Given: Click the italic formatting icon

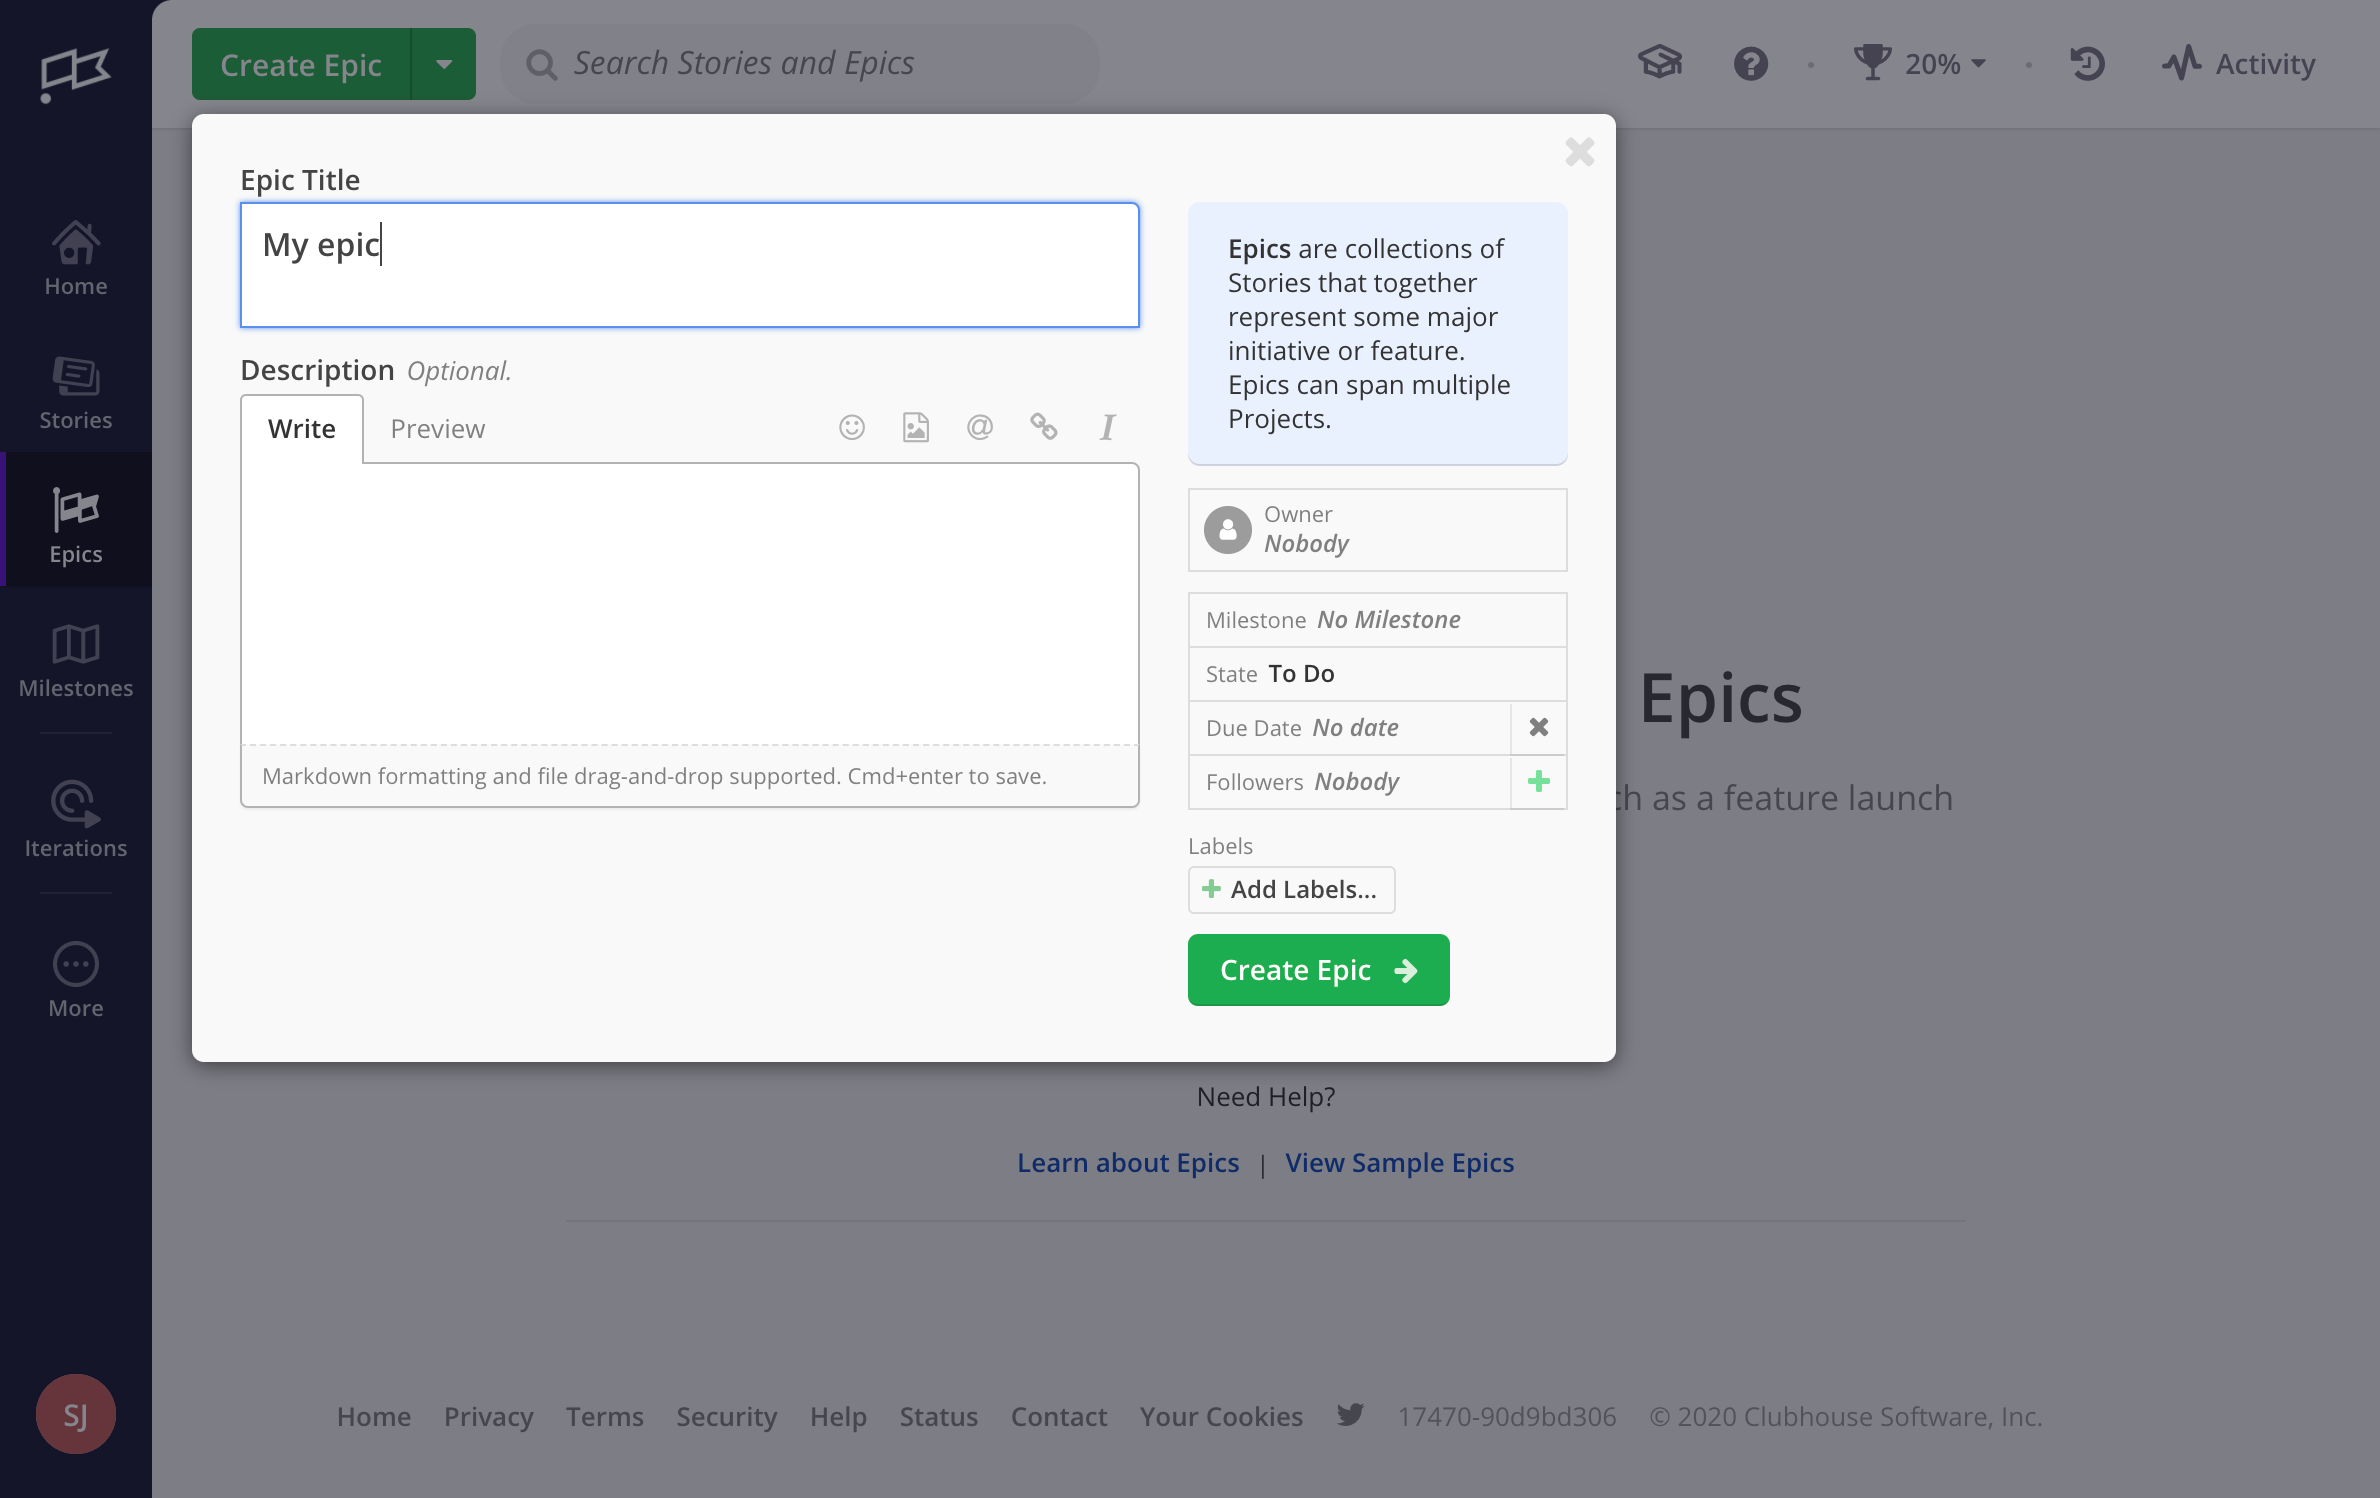Looking at the screenshot, I should 1105,428.
